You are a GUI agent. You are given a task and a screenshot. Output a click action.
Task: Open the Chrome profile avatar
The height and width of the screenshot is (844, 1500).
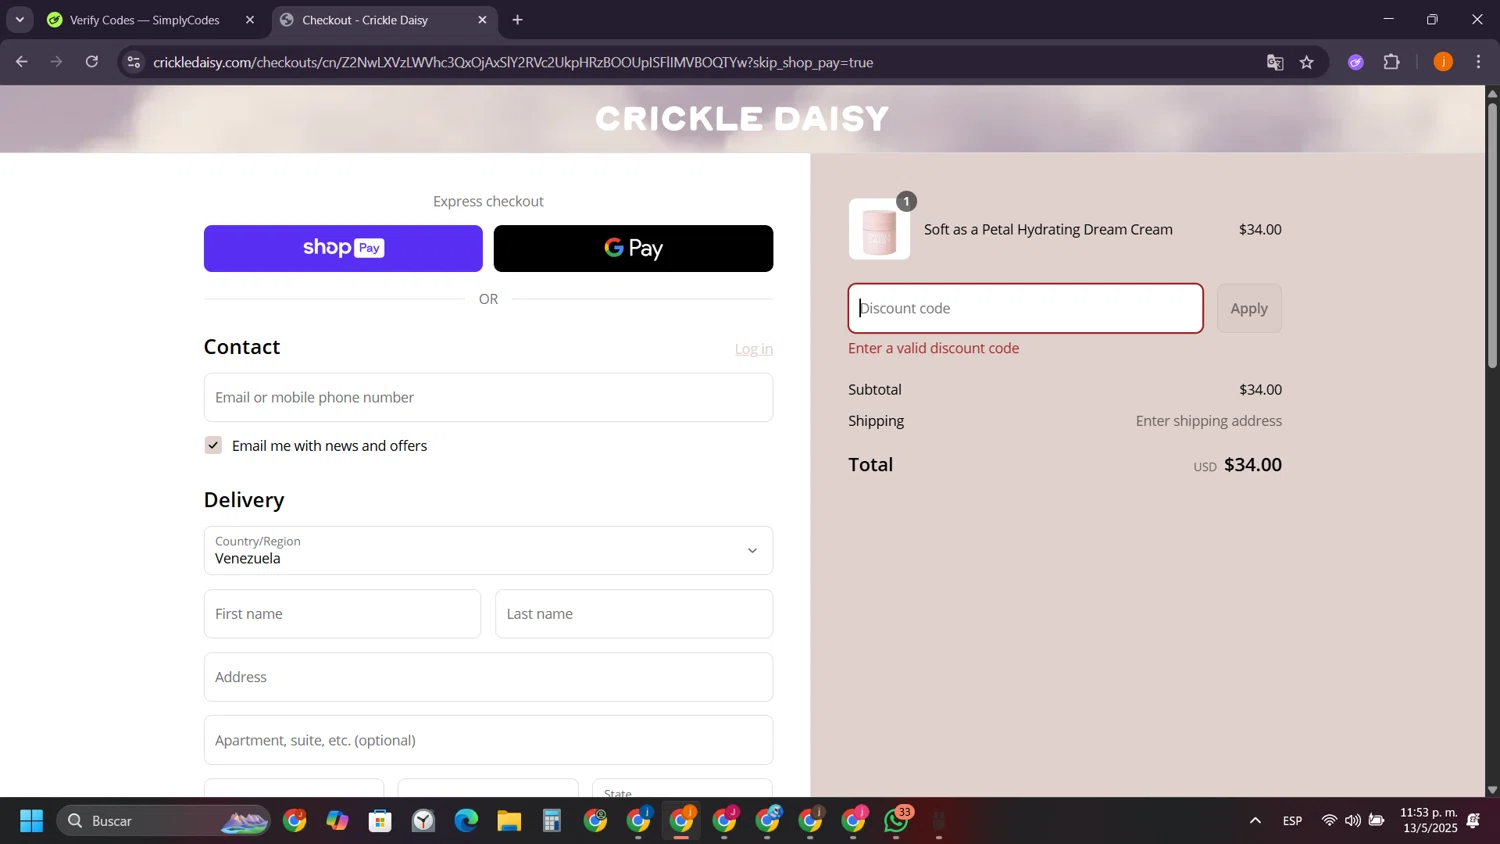click(1442, 62)
